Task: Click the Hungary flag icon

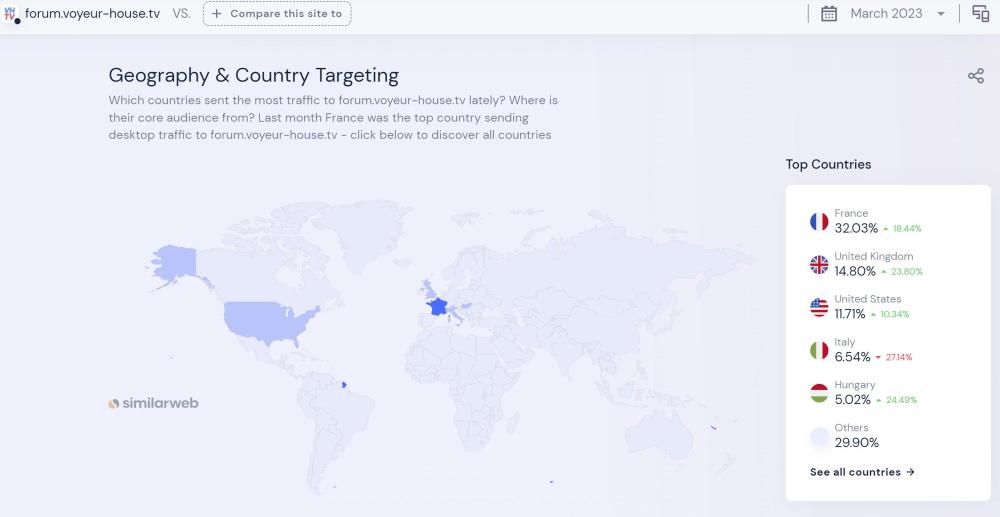Action: click(x=819, y=394)
